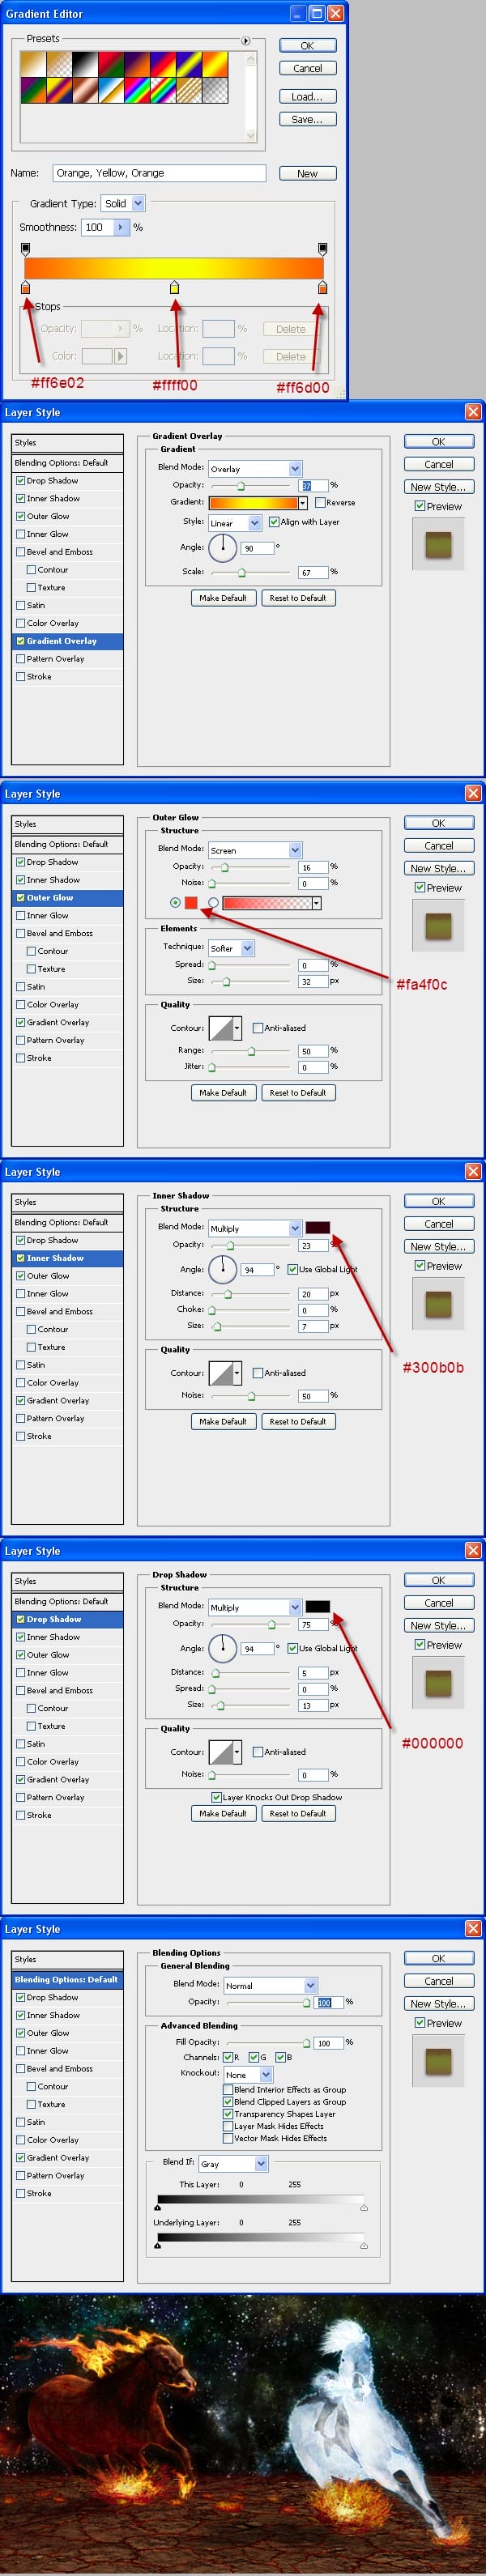The image size is (486, 2576).
Task: Toggle Anti-aliased in Outer Glow quality
Action: click(x=258, y=1027)
